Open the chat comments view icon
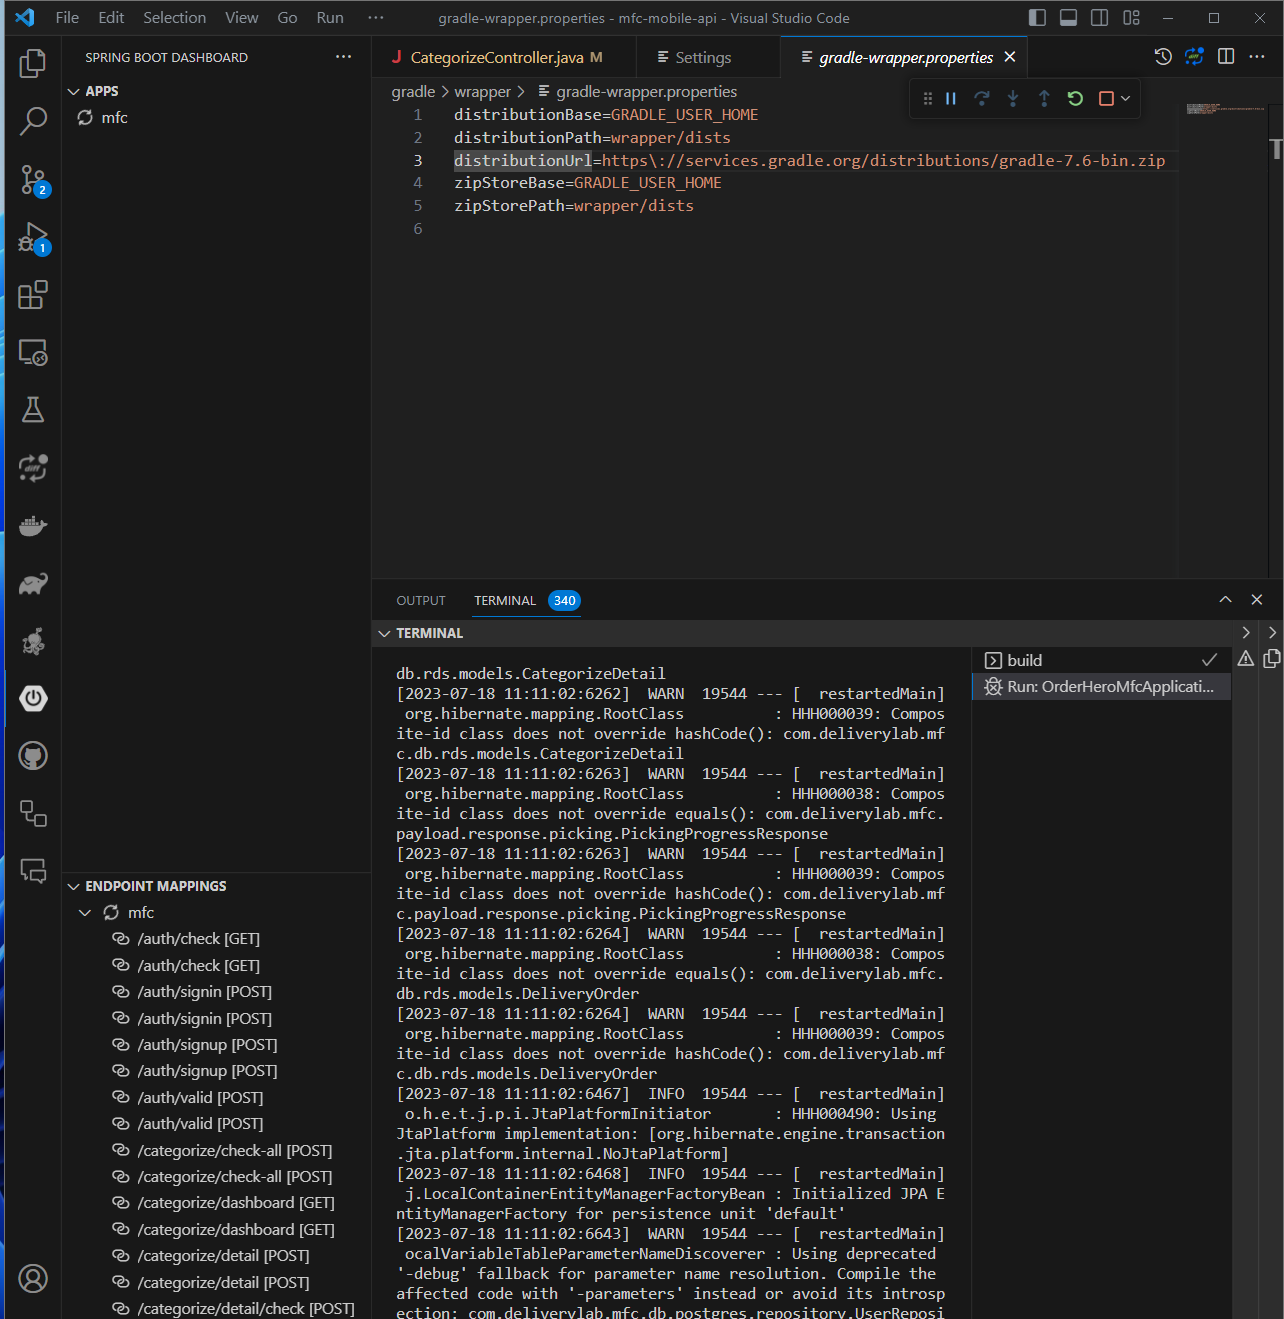This screenshot has height=1319, width=1284. [33, 871]
